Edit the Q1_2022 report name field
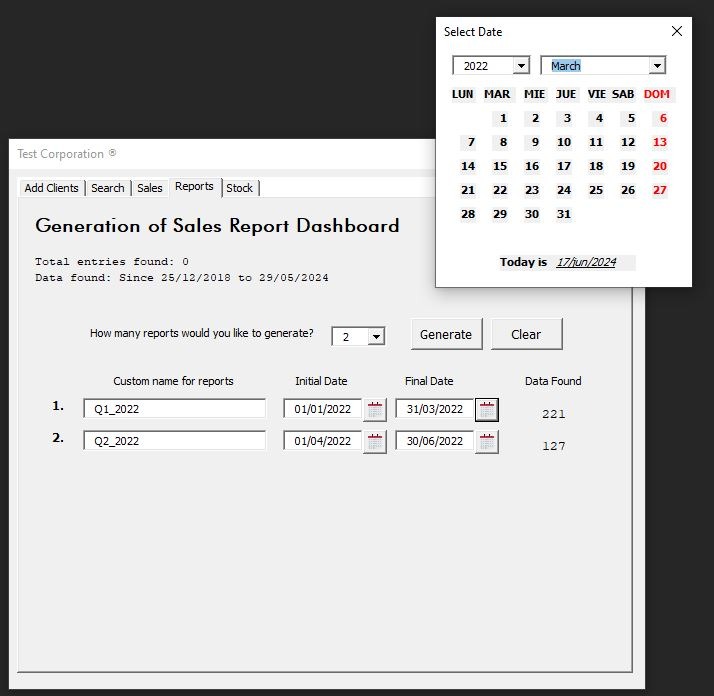Viewport: 714px width, 696px height. [x=174, y=409]
